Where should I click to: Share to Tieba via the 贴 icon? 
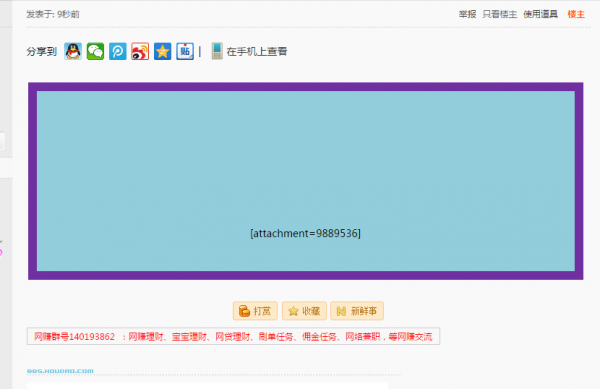coord(185,51)
